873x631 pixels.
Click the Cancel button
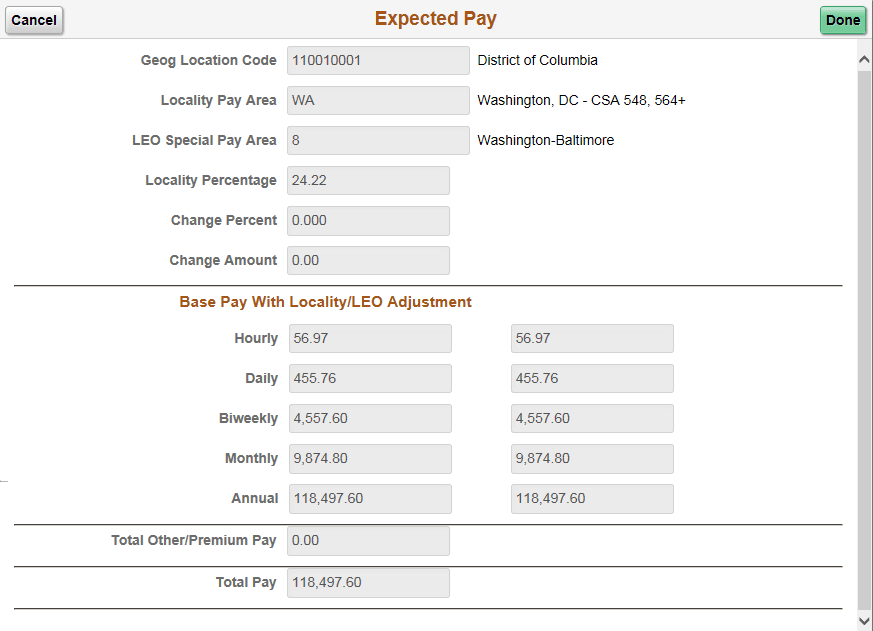pos(34,20)
